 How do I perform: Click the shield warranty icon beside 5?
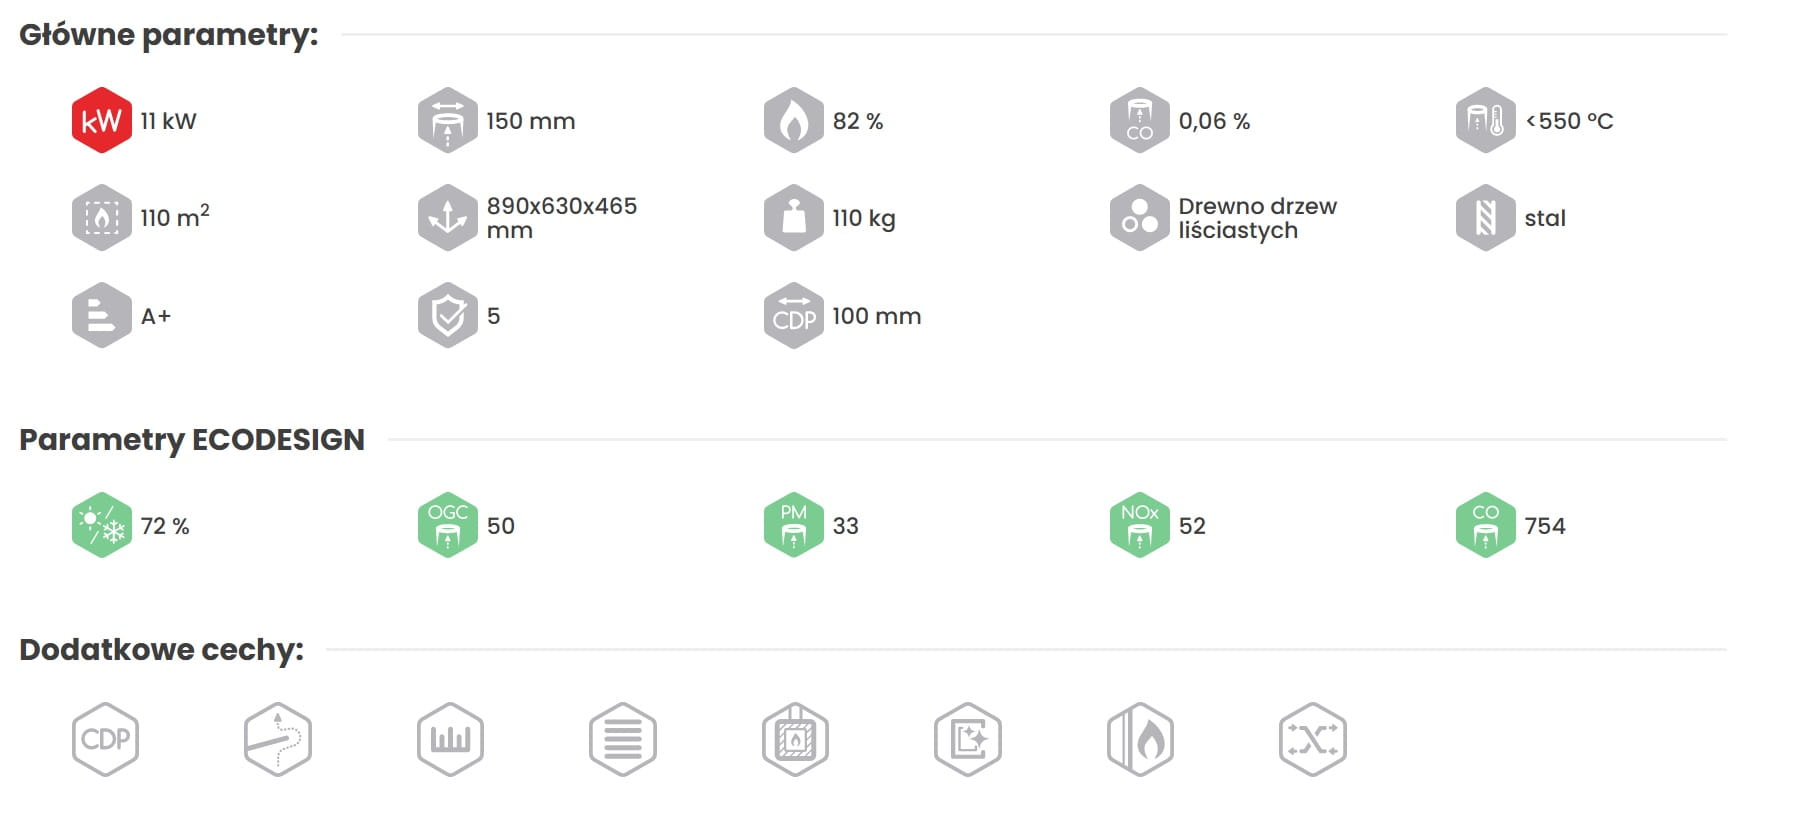click(447, 316)
